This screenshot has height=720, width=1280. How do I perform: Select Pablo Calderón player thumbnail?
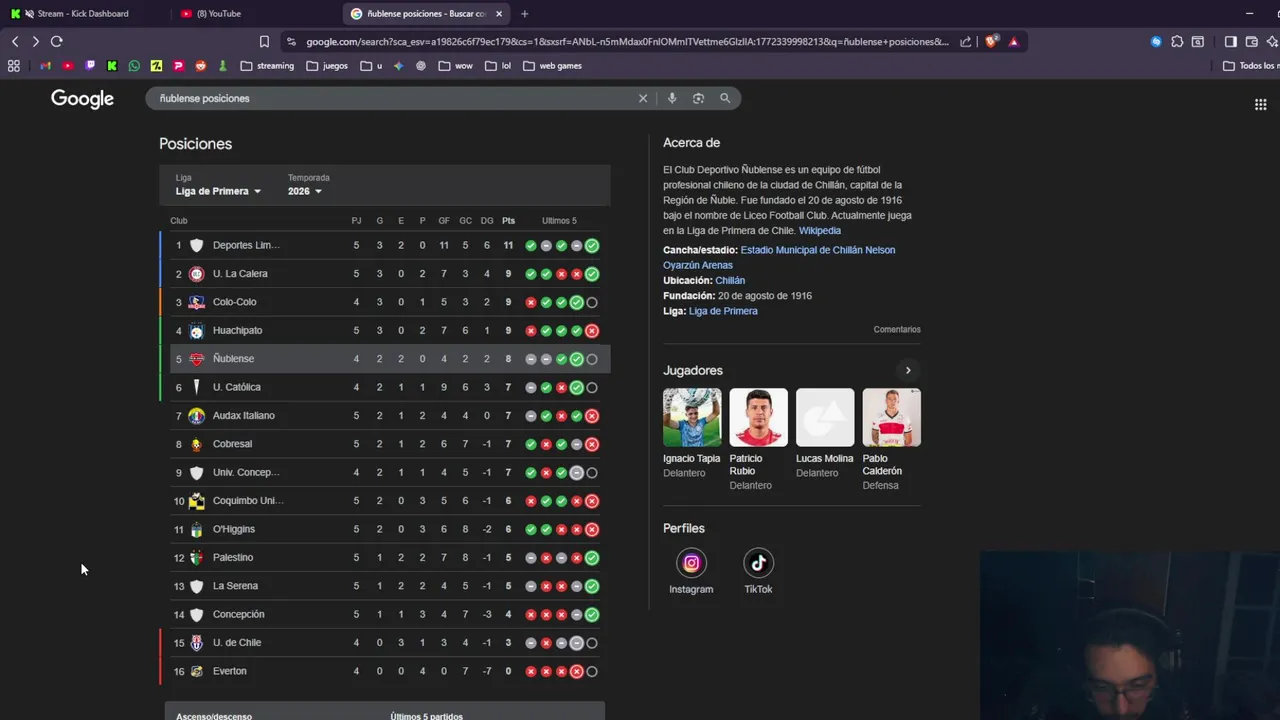[x=891, y=417]
